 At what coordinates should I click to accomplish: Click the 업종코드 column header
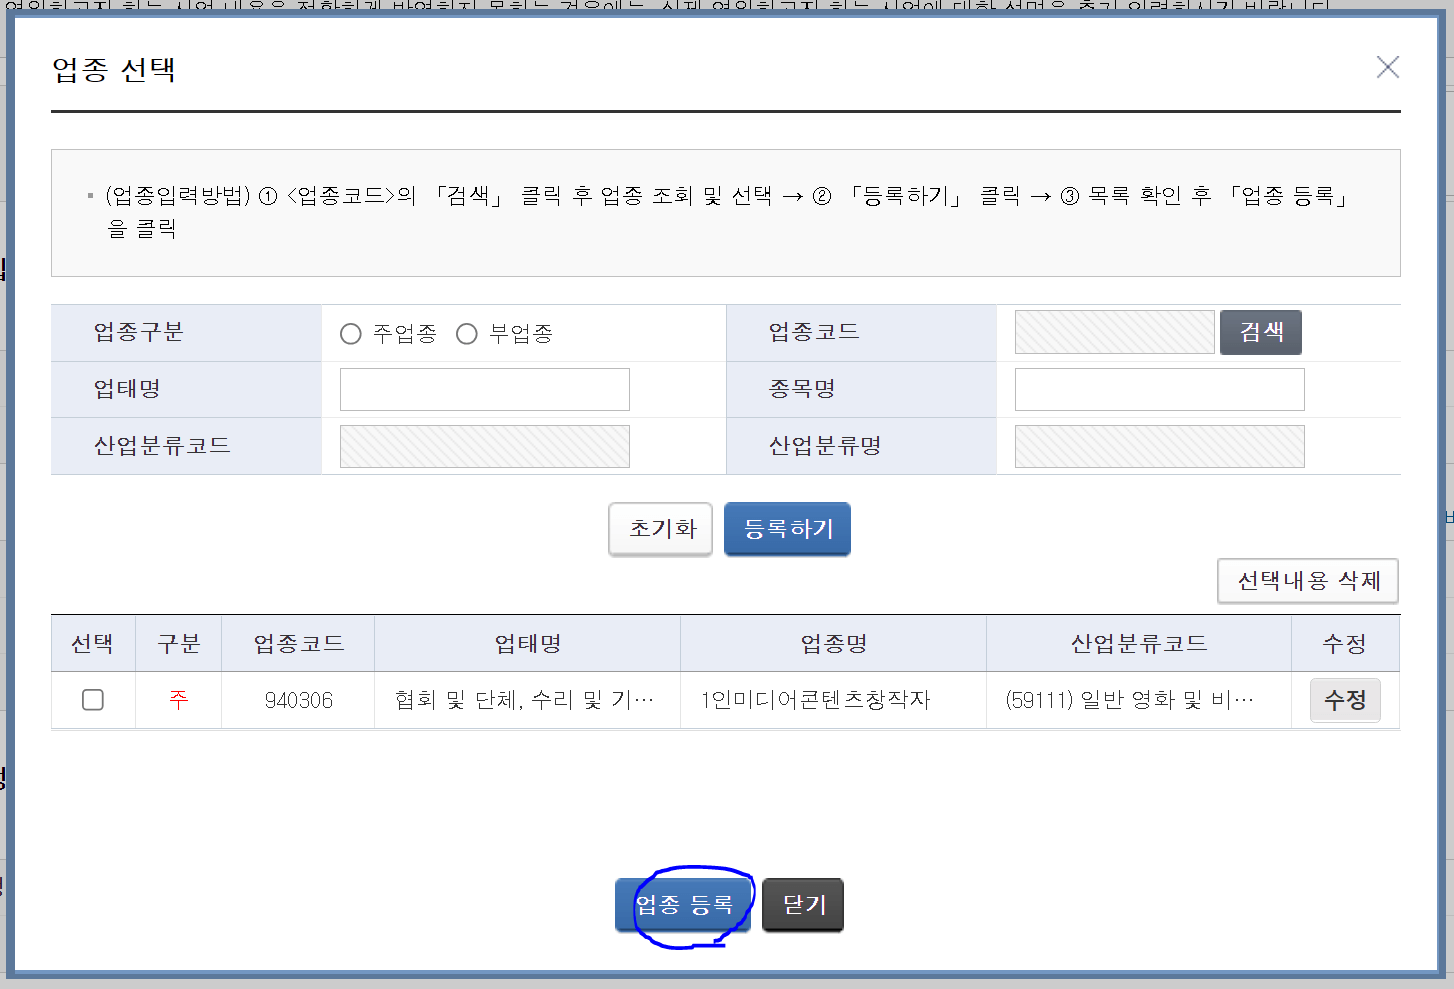click(297, 643)
